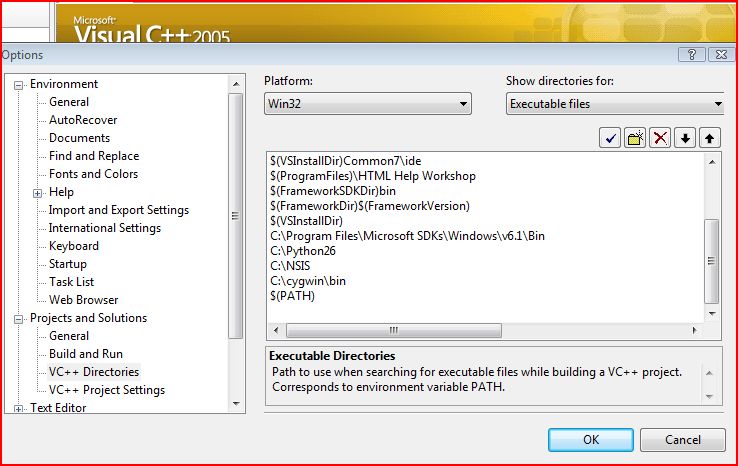Screen dimensions: 738x466
Task: Click the checkmark icon above directory list
Action: pos(610,138)
